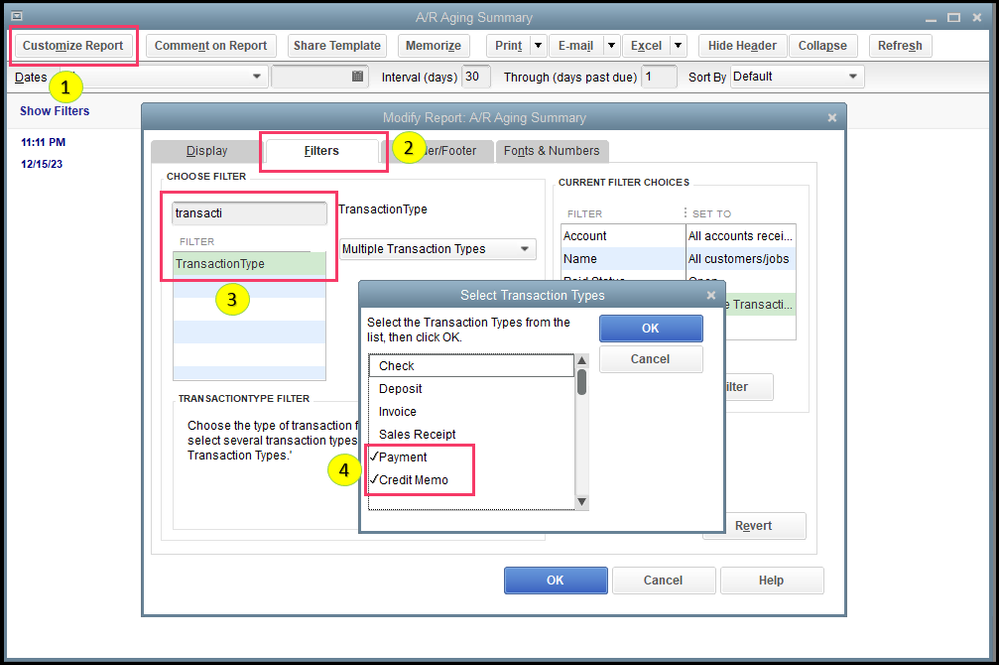Screen dimensions: 999x665
Task: Click the Memorize button
Action: pos(433,46)
